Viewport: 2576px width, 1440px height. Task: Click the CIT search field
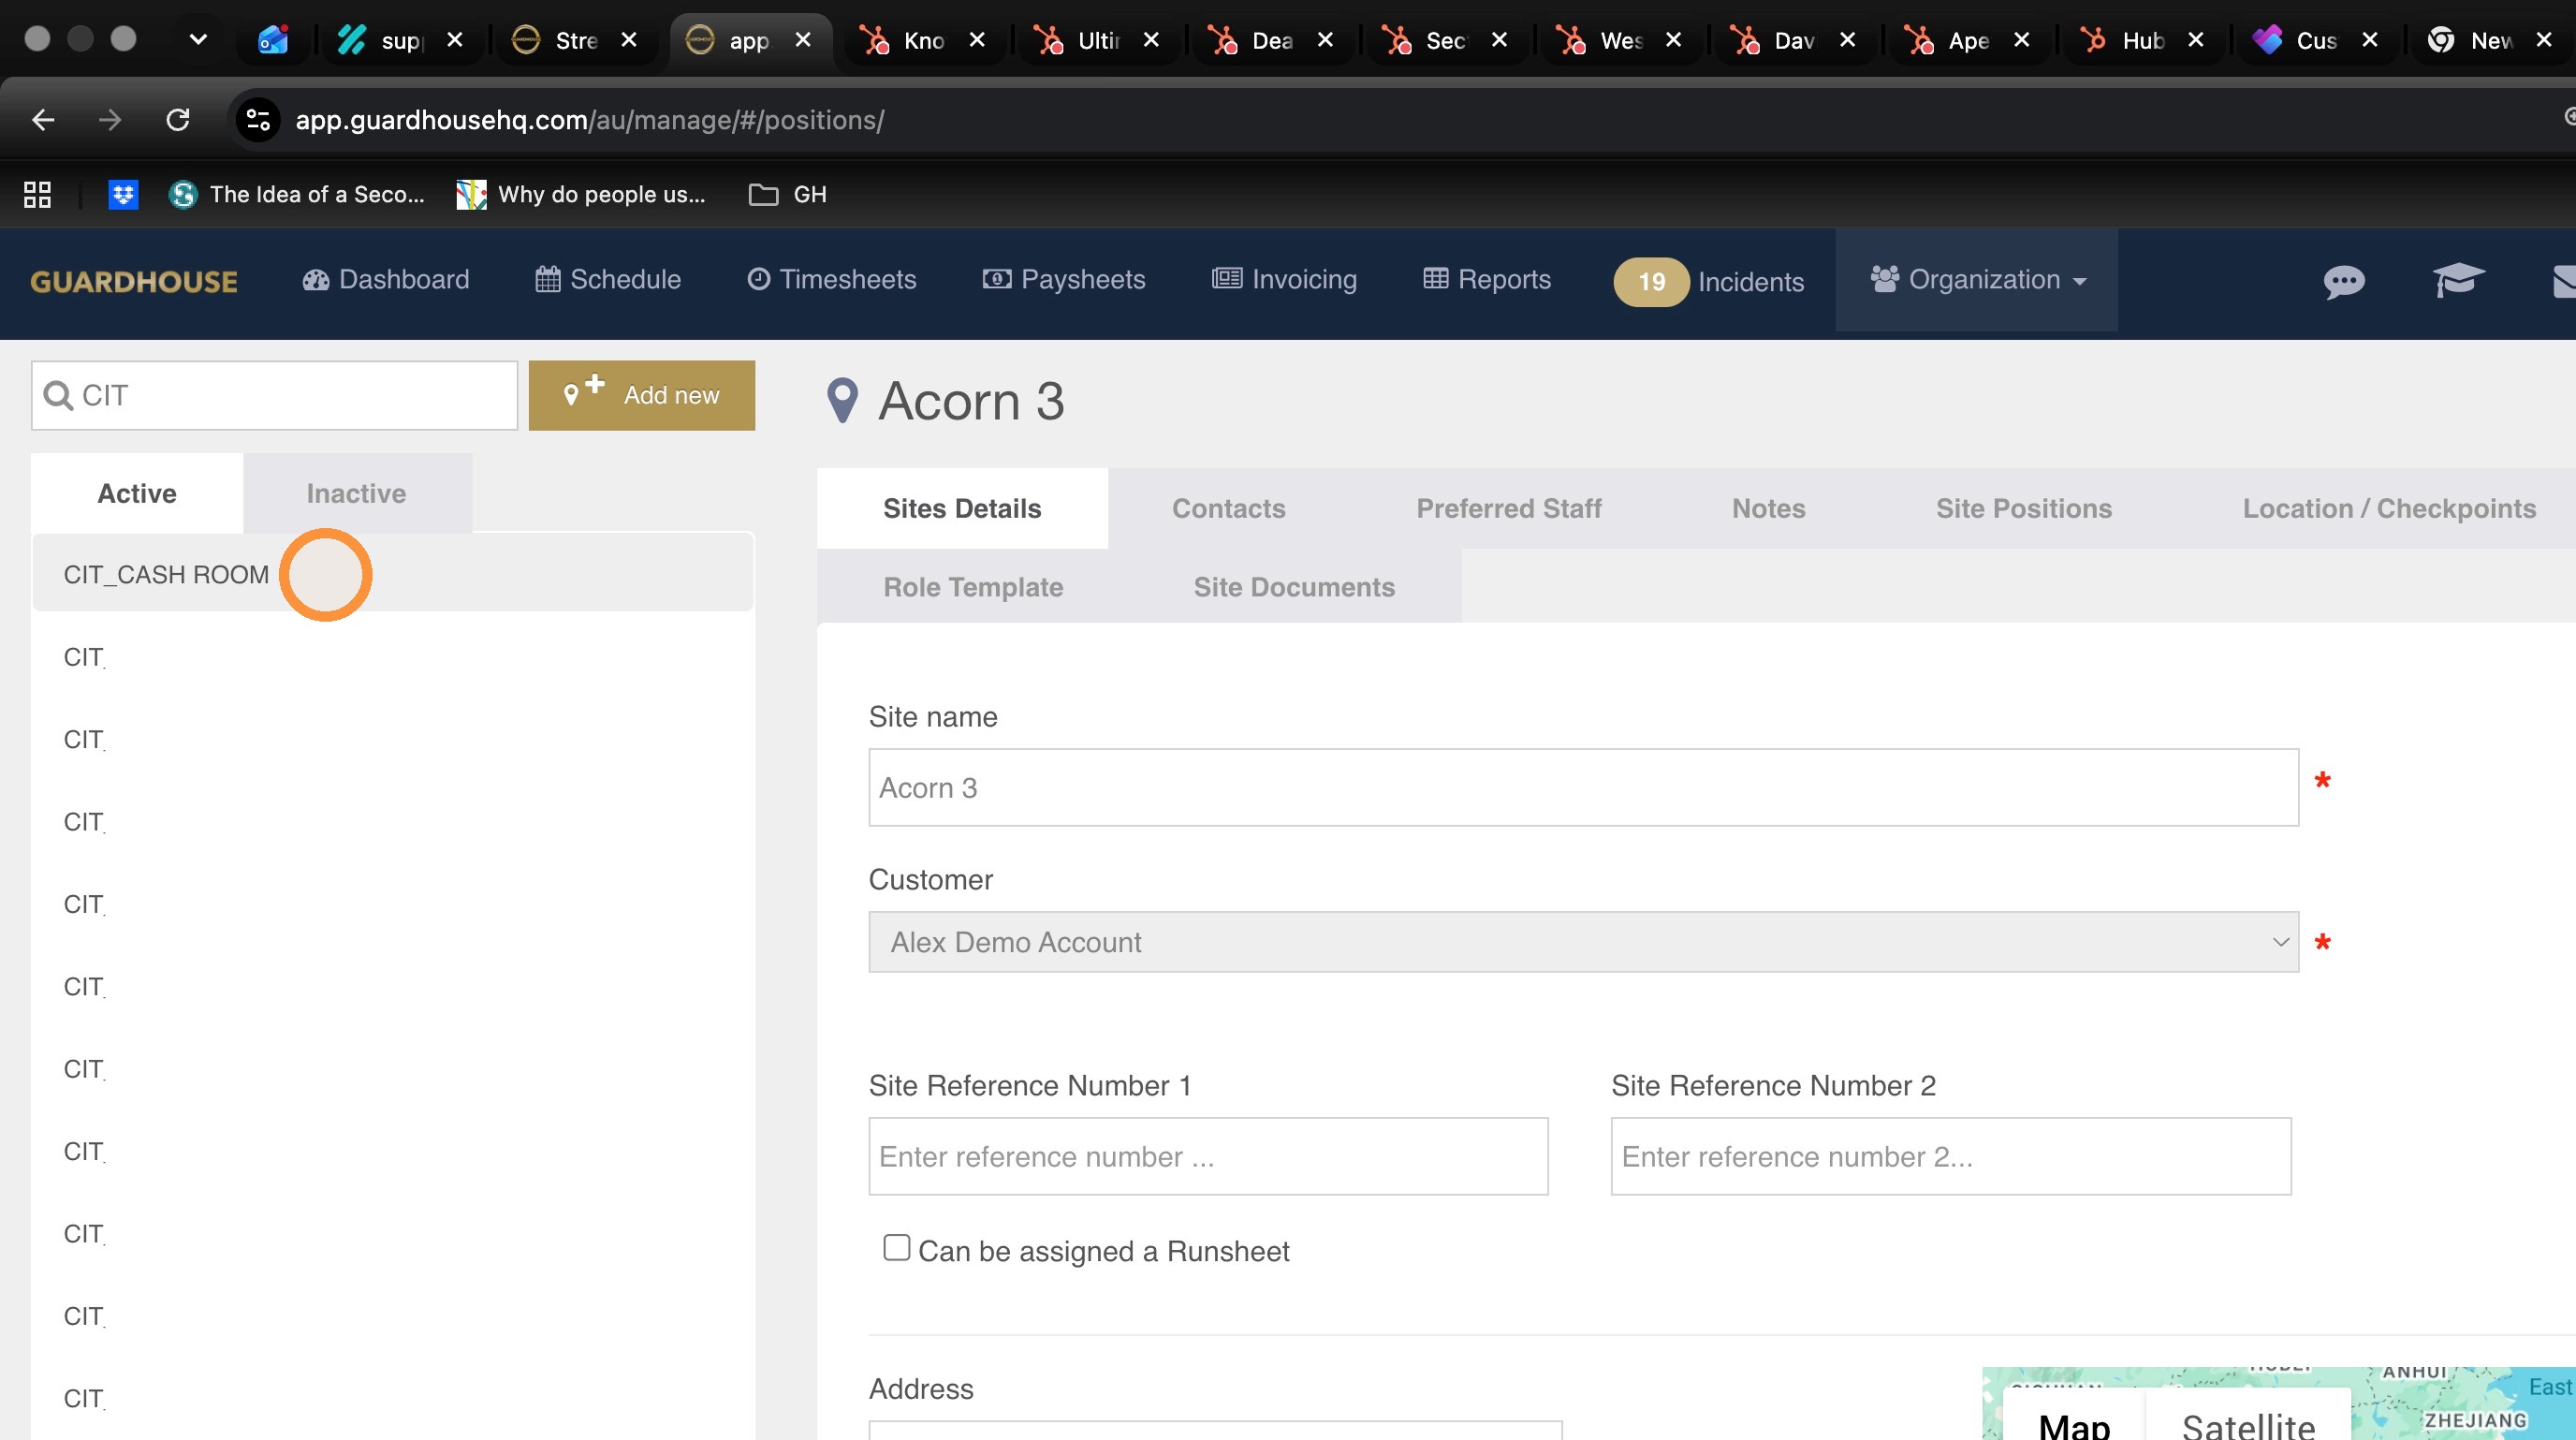coord(275,395)
